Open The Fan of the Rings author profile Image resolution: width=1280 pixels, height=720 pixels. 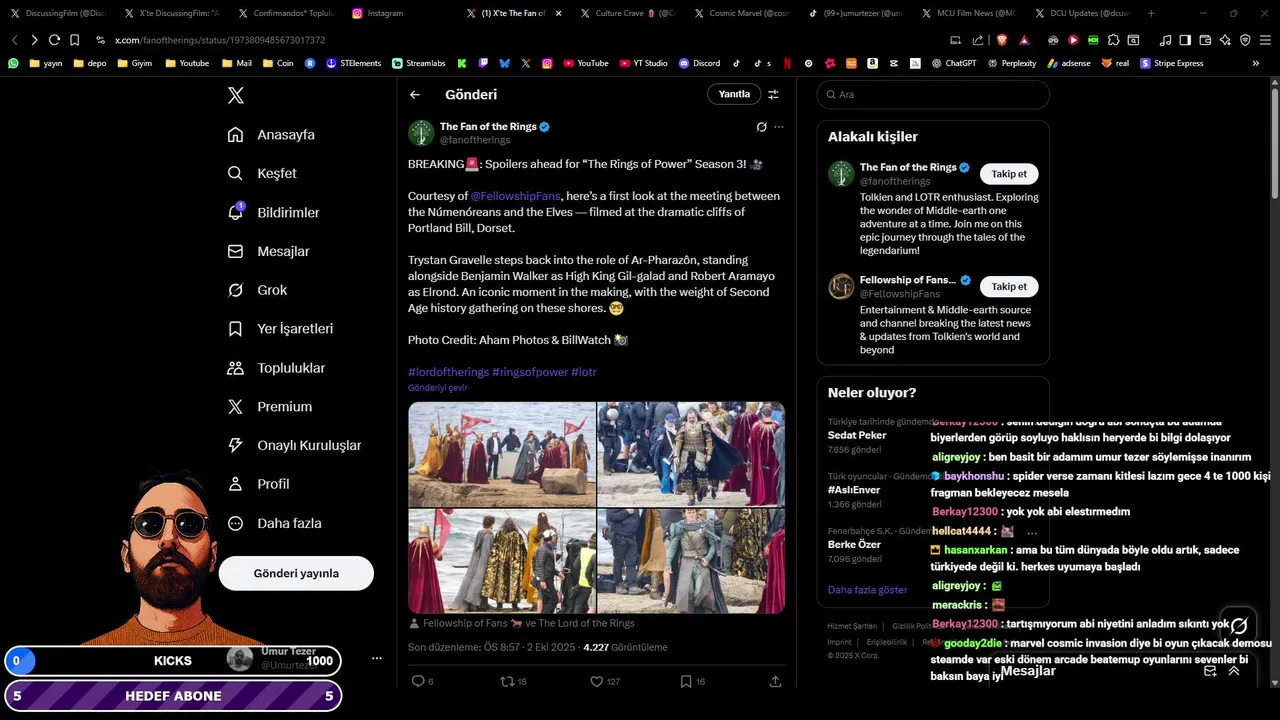[x=488, y=127]
